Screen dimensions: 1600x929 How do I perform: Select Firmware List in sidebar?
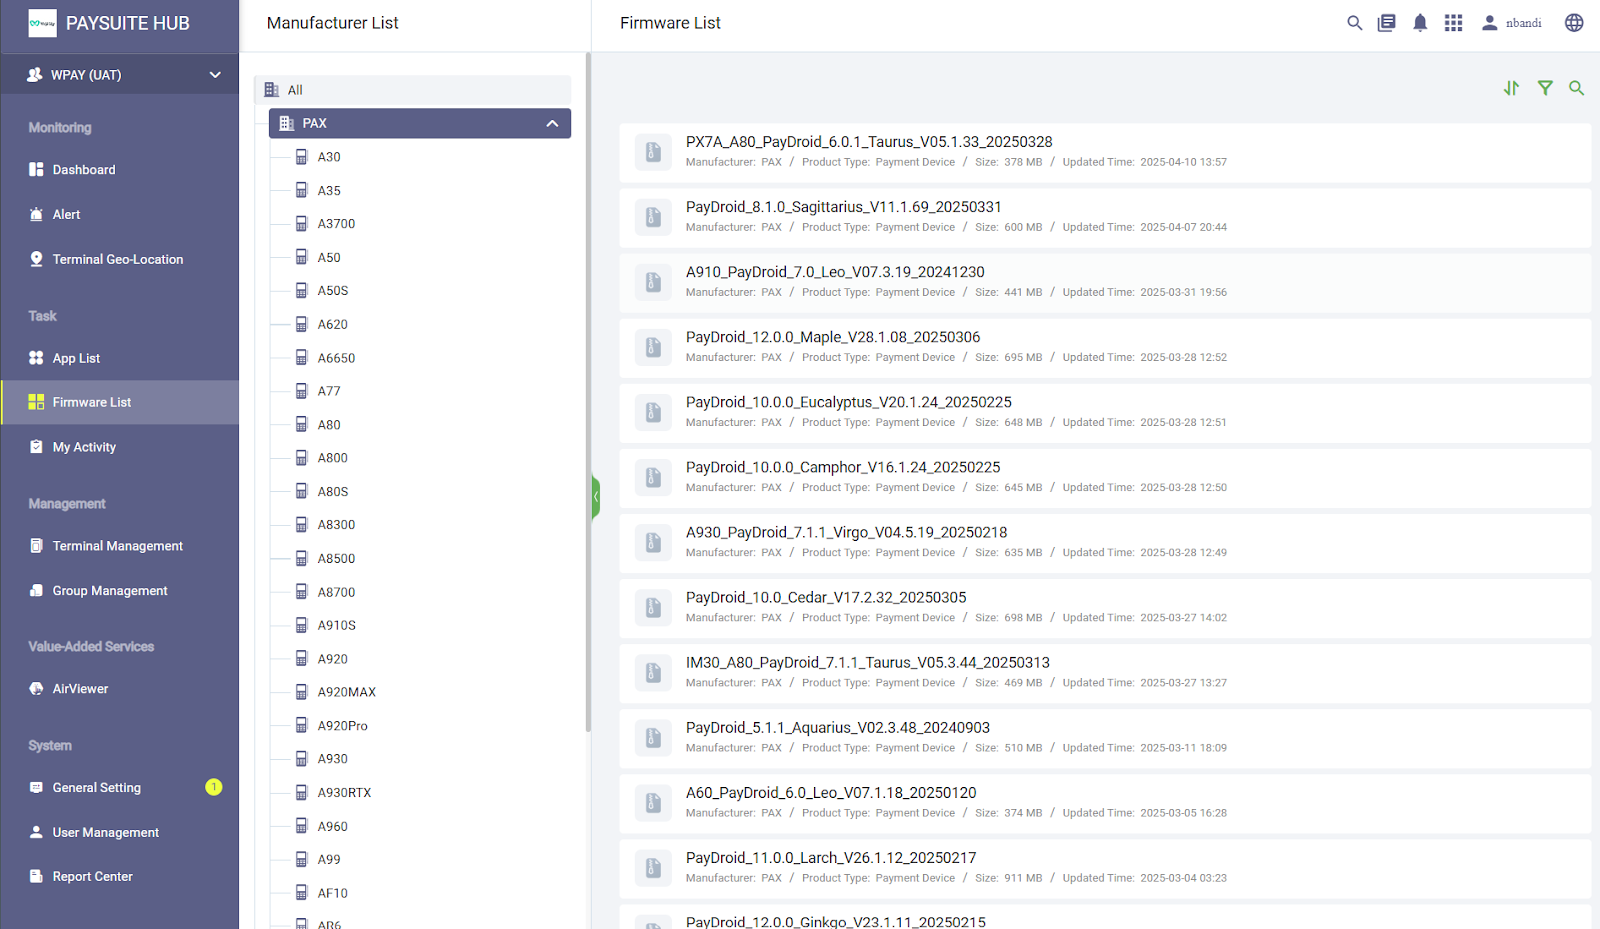point(120,402)
